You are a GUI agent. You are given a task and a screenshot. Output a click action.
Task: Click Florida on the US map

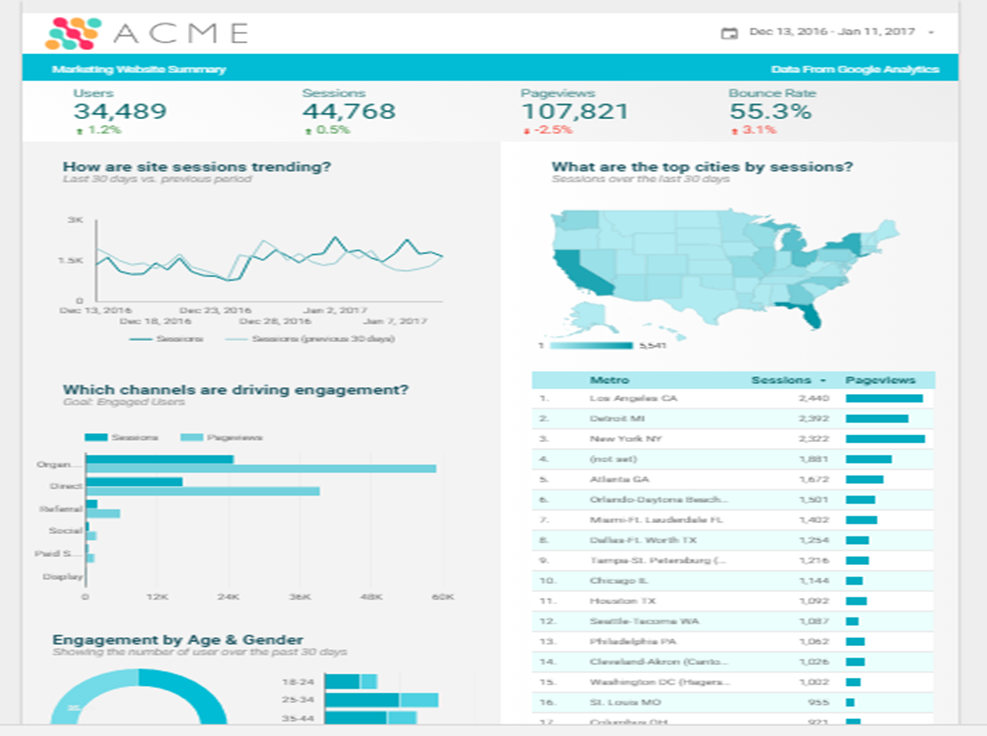pyautogui.click(x=808, y=313)
